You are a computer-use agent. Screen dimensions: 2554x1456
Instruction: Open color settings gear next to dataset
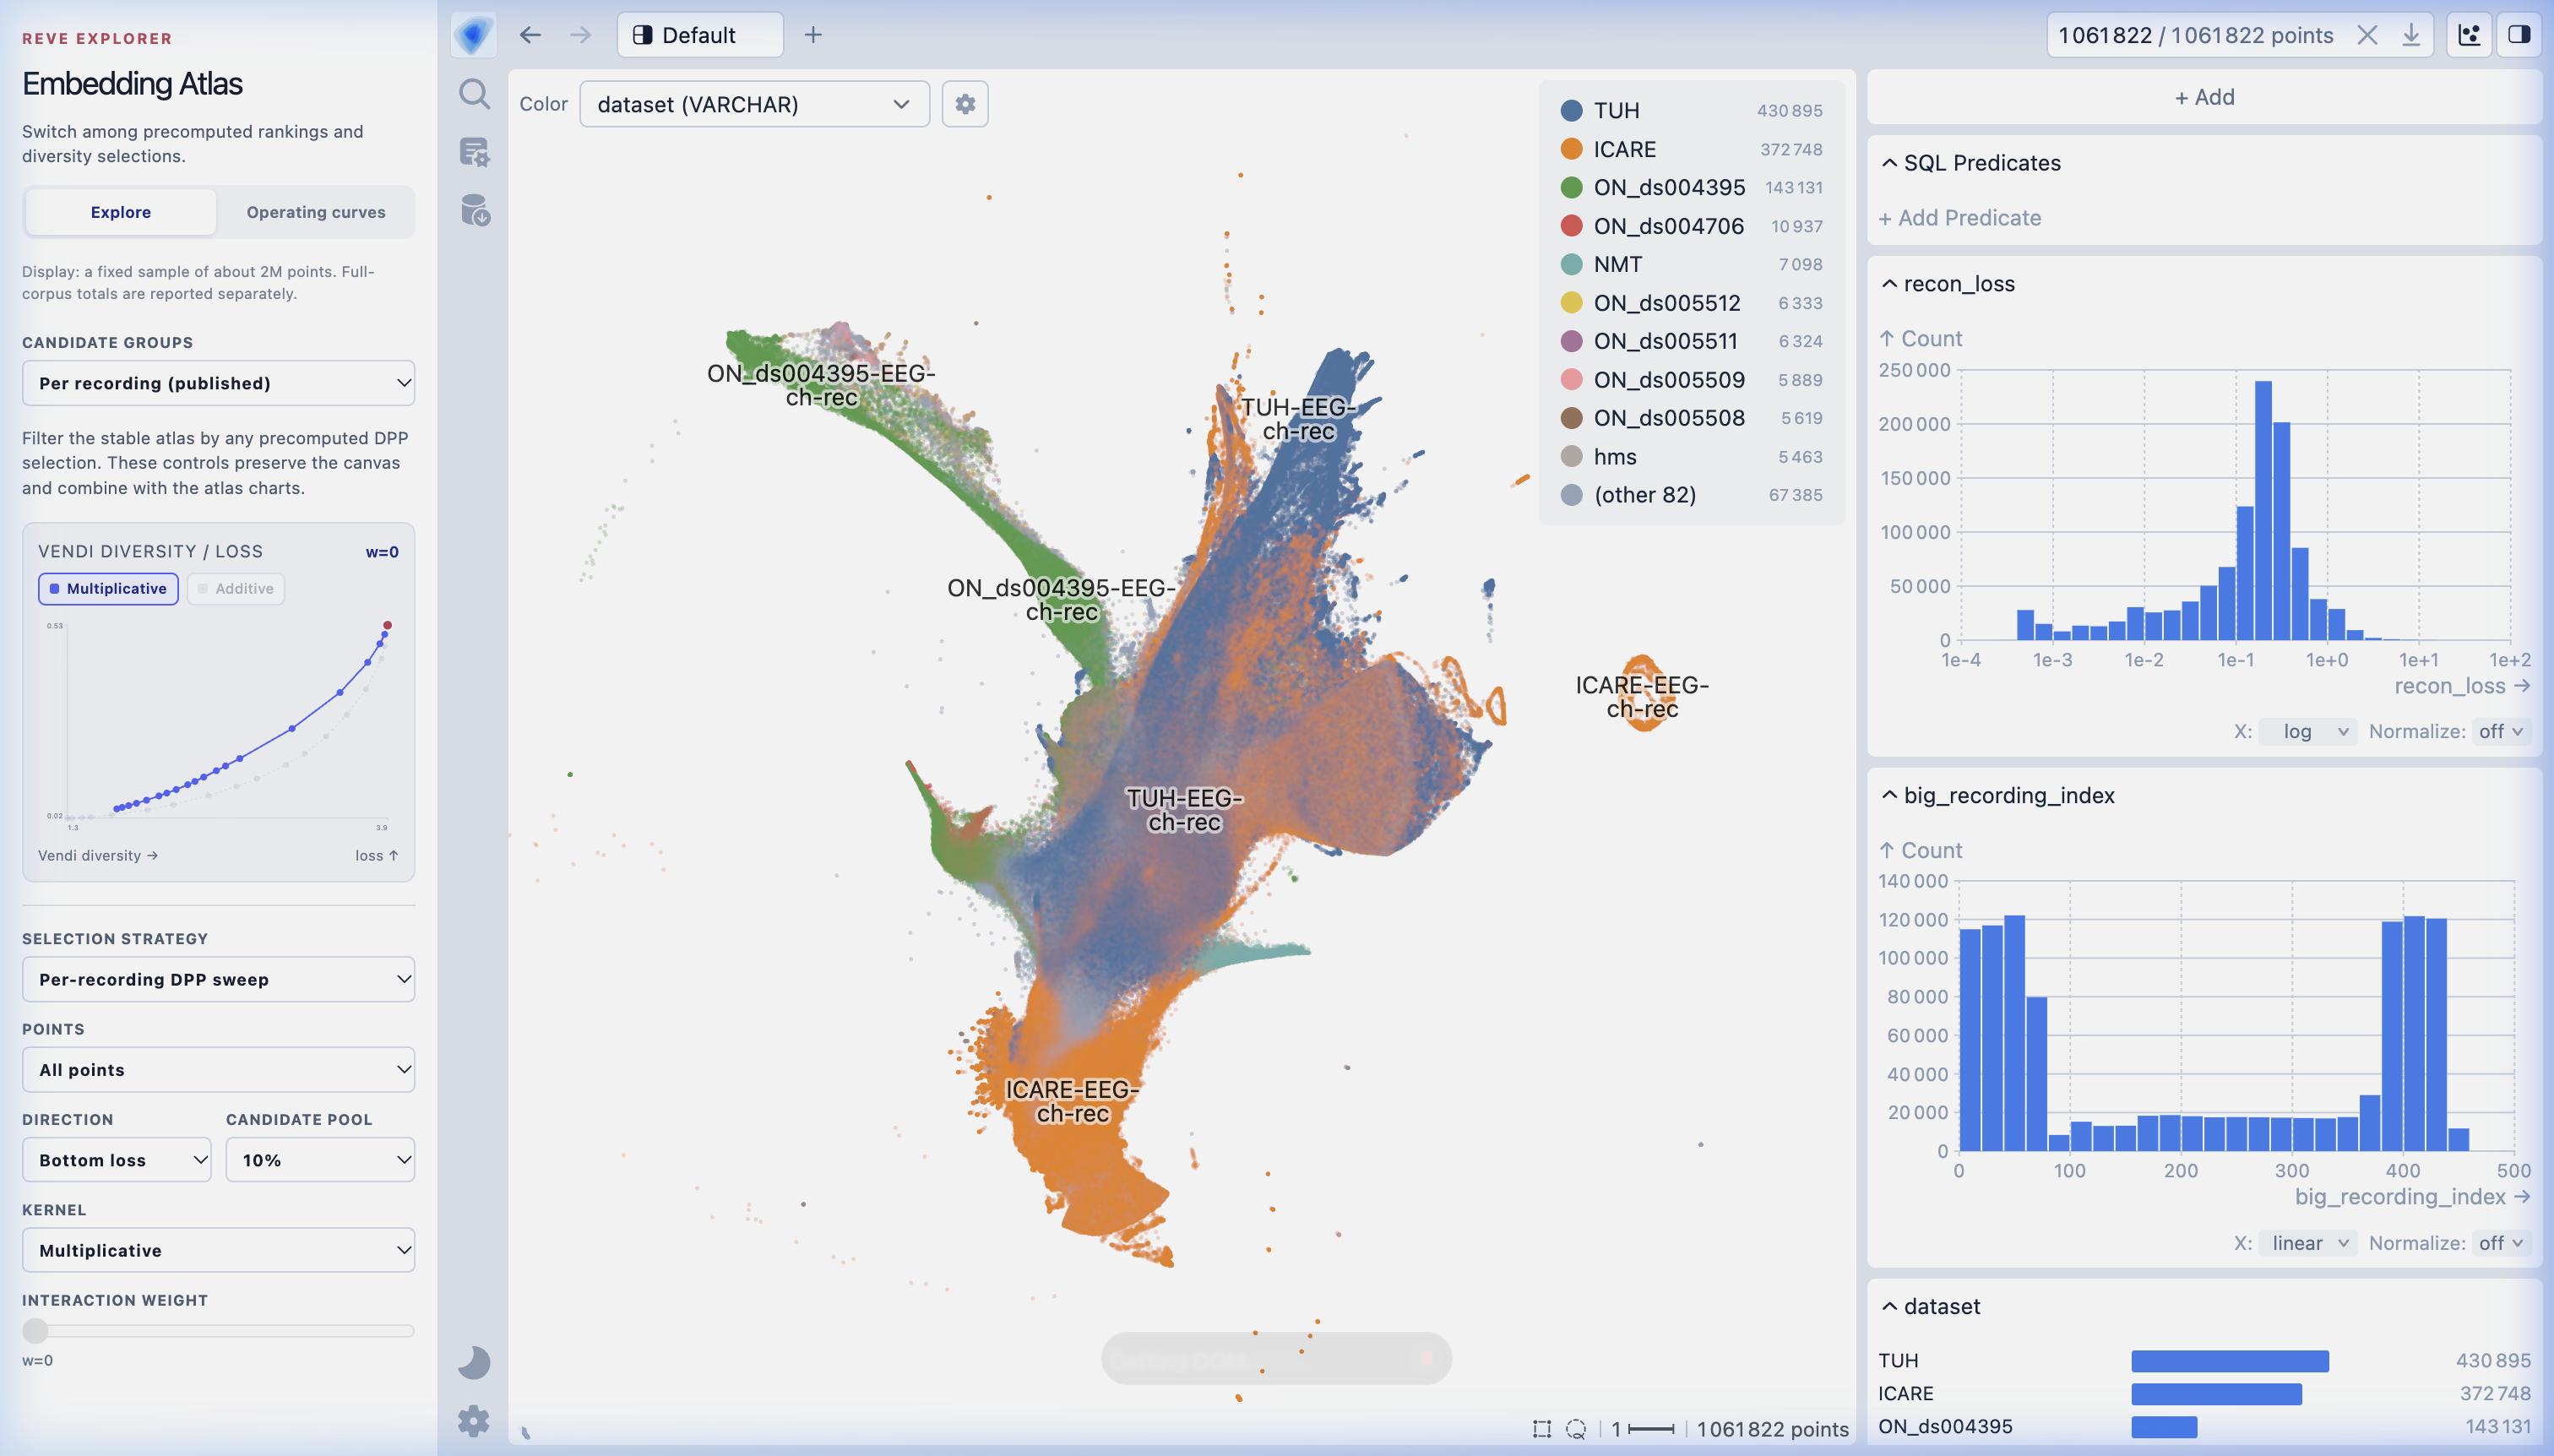pyautogui.click(x=965, y=104)
